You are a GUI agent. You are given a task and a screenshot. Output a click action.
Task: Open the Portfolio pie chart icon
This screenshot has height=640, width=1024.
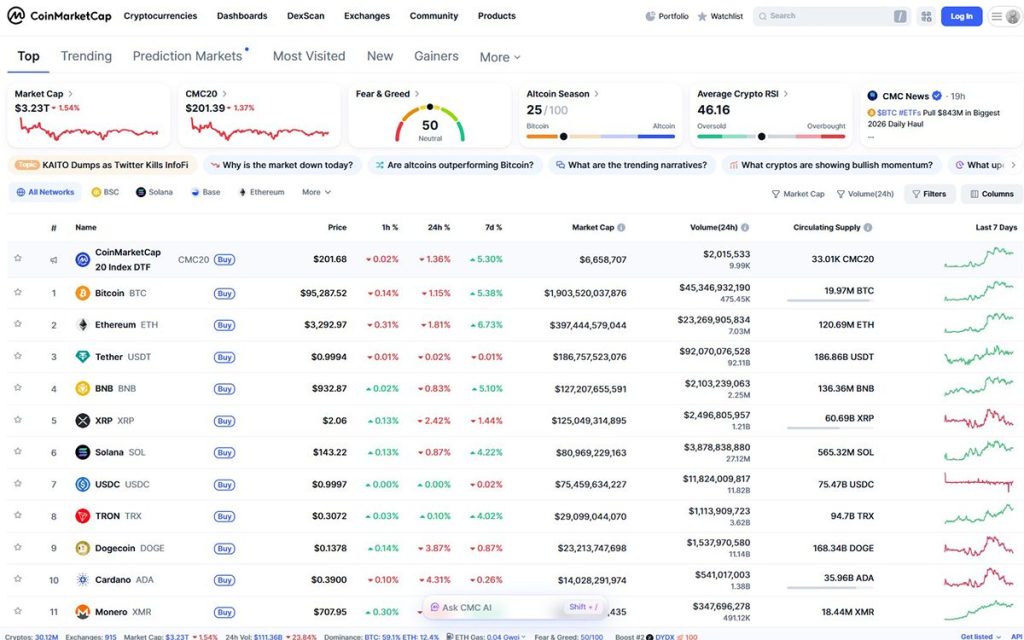(651, 16)
